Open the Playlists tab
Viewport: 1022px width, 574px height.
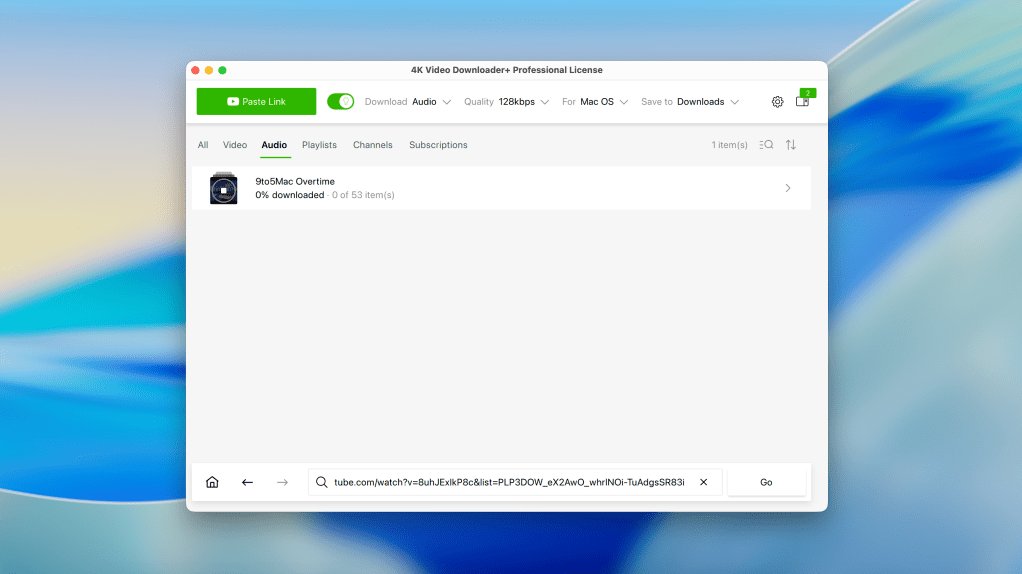pos(319,145)
